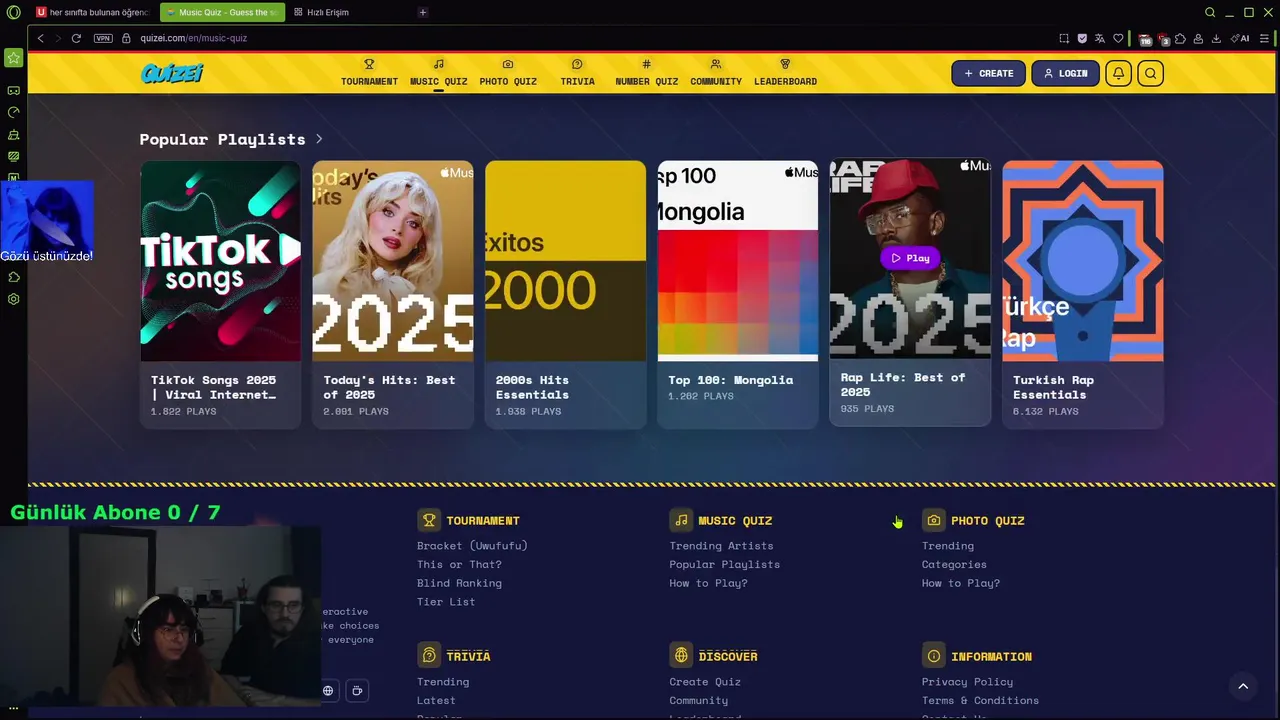Click the Create button
This screenshot has height=720, width=1280.
pyautogui.click(x=988, y=73)
